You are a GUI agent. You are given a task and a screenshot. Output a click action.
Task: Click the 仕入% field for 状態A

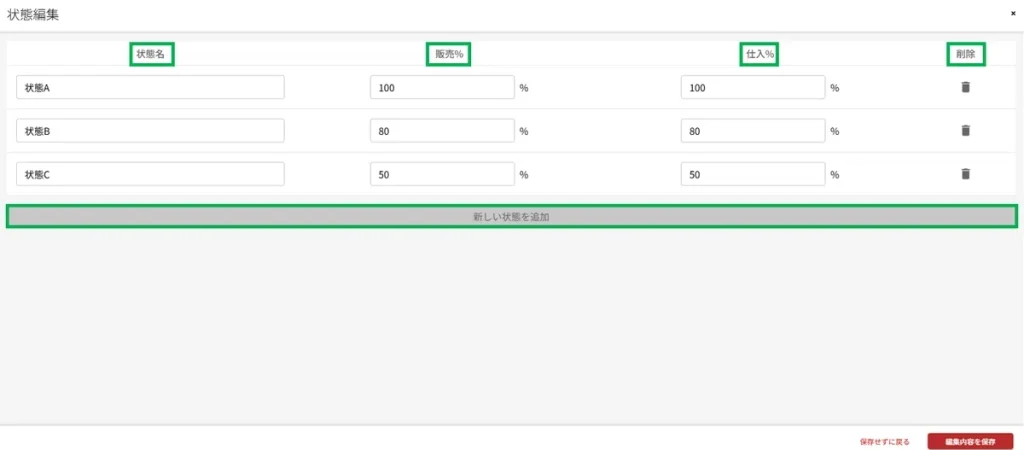pyautogui.click(x=752, y=88)
